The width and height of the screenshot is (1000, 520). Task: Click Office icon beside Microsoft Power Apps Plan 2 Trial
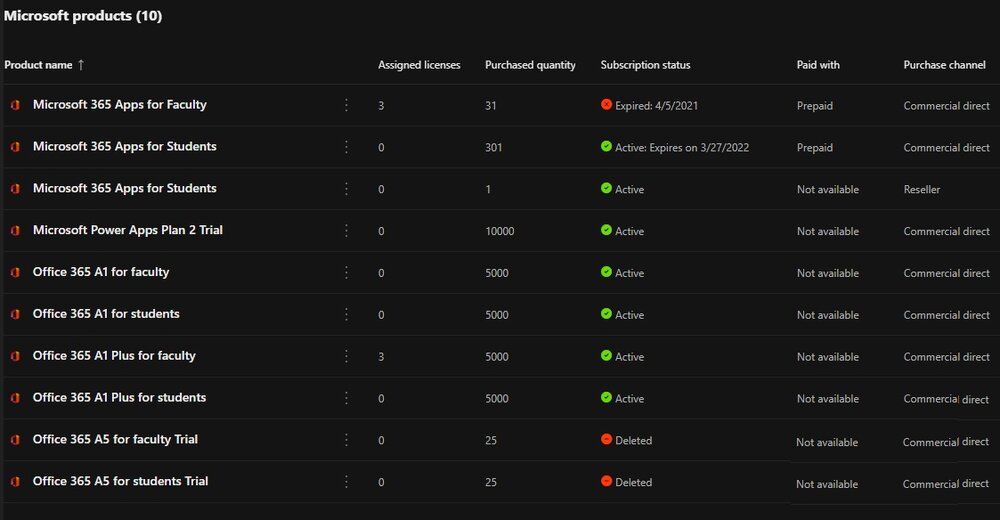click(x=15, y=231)
